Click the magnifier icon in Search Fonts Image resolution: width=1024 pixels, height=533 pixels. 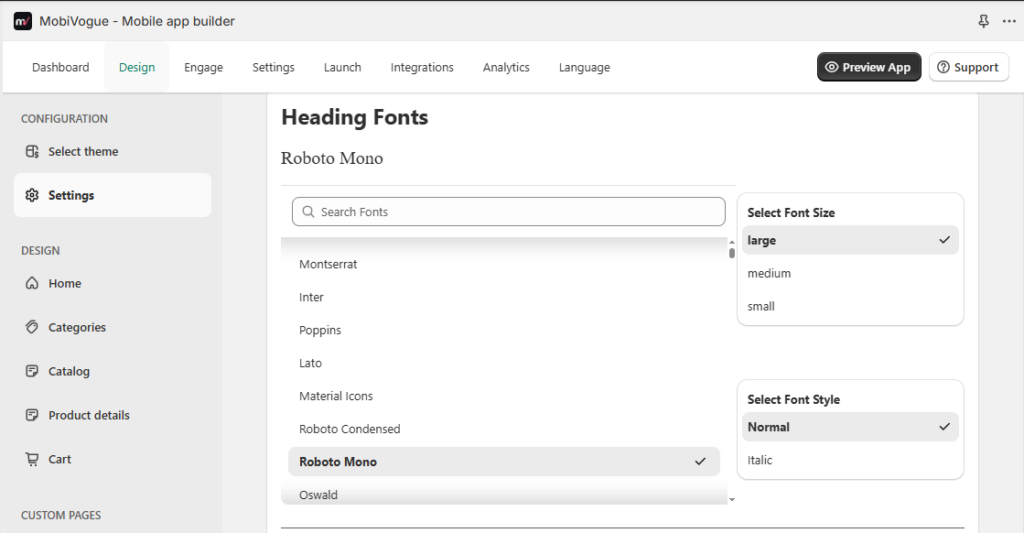point(308,212)
